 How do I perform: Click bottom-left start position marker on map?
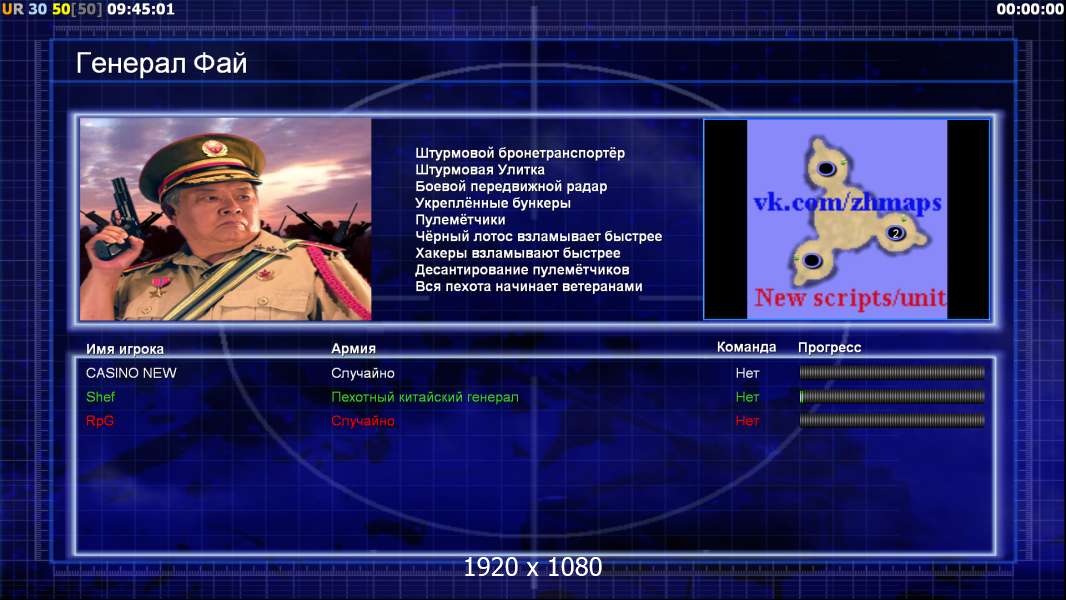tap(811, 260)
